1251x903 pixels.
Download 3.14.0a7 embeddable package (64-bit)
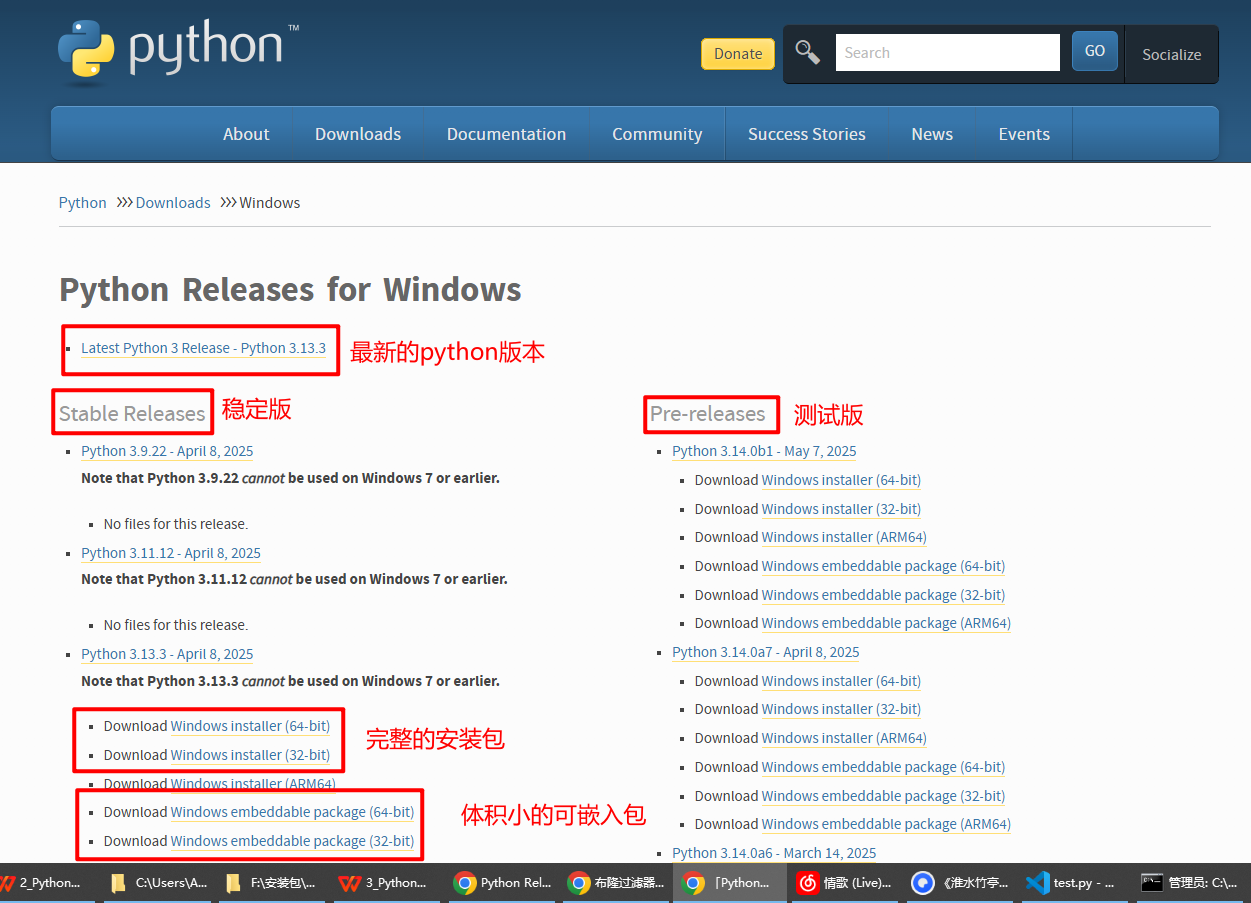pos(883,767)
